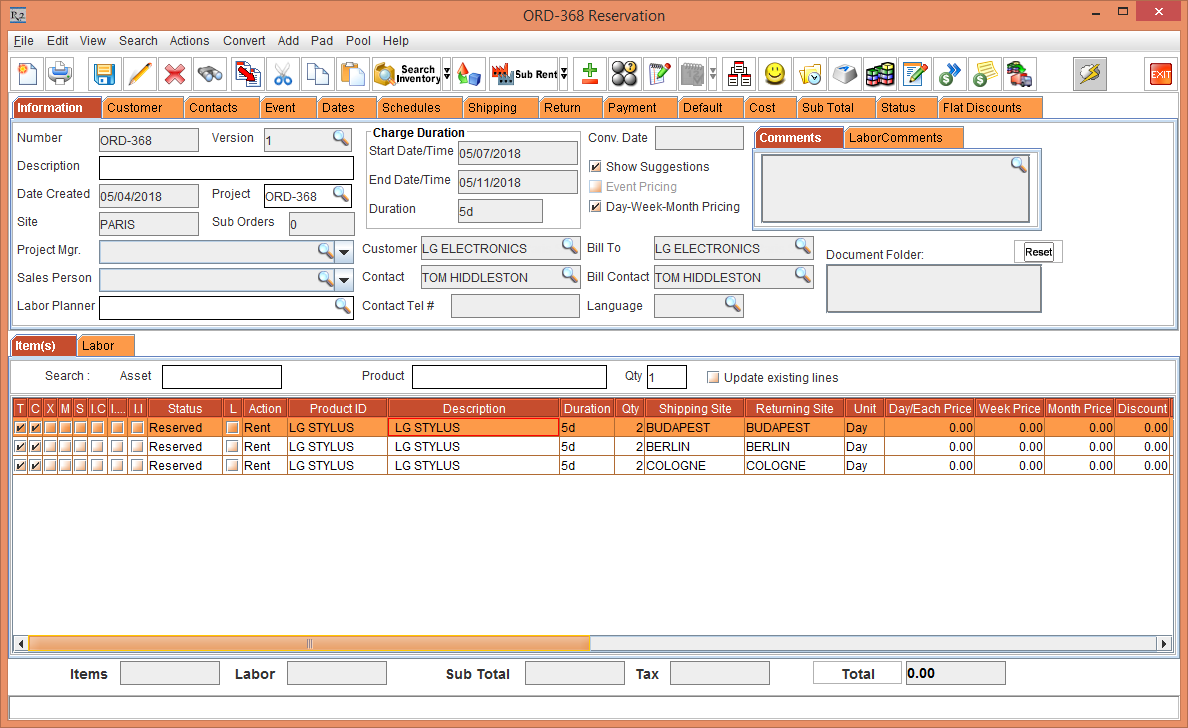The image size is (1188, 728).
Task: Click the Print icon in toolbar
Action: [x=60, y=74]
